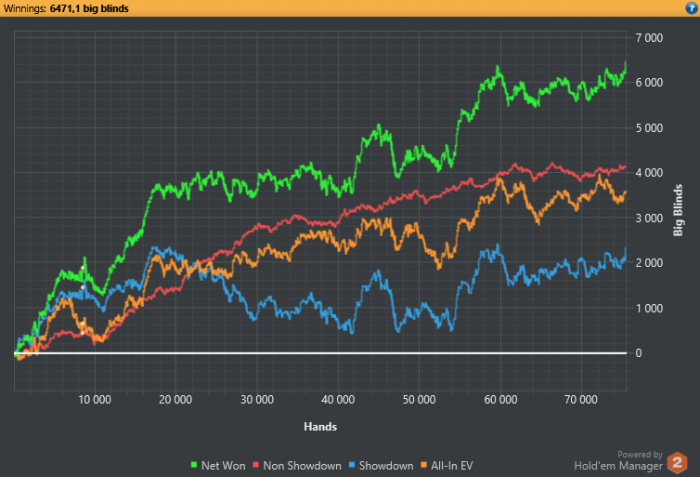Click the Winnings 6471,1 big blinds header text

pos(66,8)
